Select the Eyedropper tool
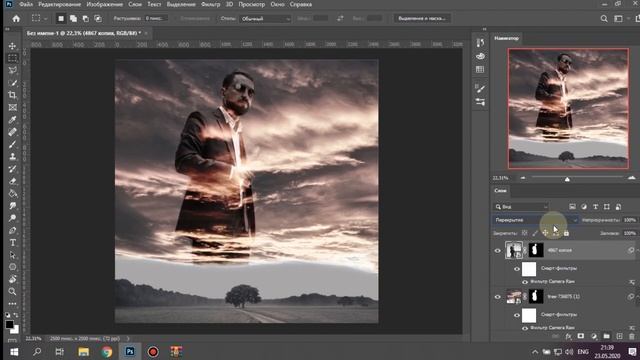Image resolution: width=640 pixels, height=360 pixels. [13, 120]
